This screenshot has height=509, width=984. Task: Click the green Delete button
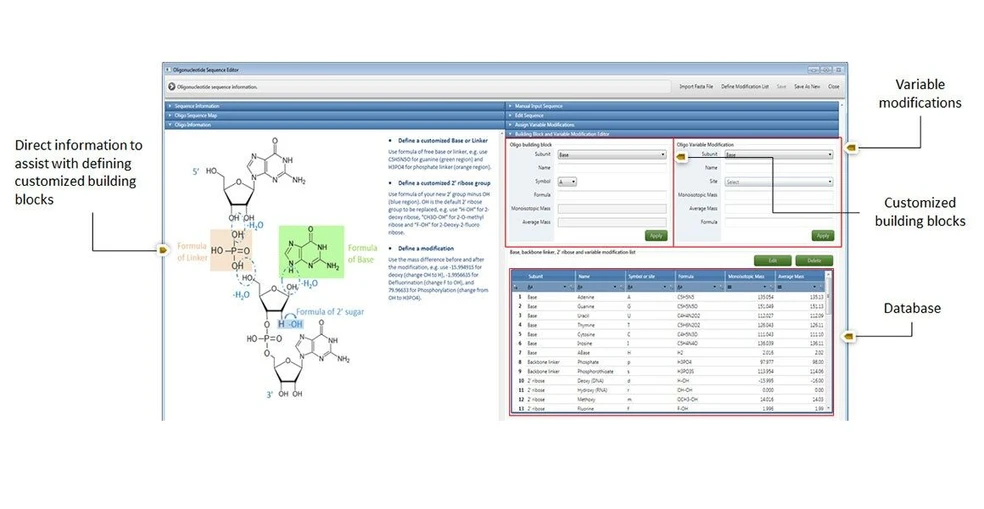point(814,260)
